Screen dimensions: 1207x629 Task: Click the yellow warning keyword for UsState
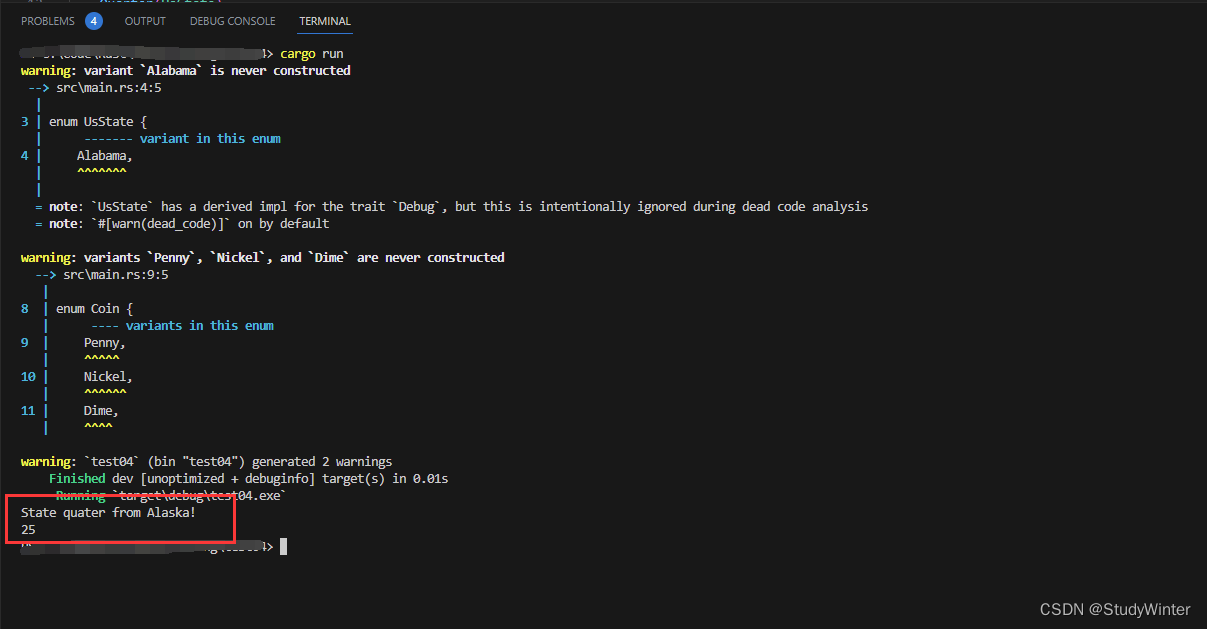(42, 70)
